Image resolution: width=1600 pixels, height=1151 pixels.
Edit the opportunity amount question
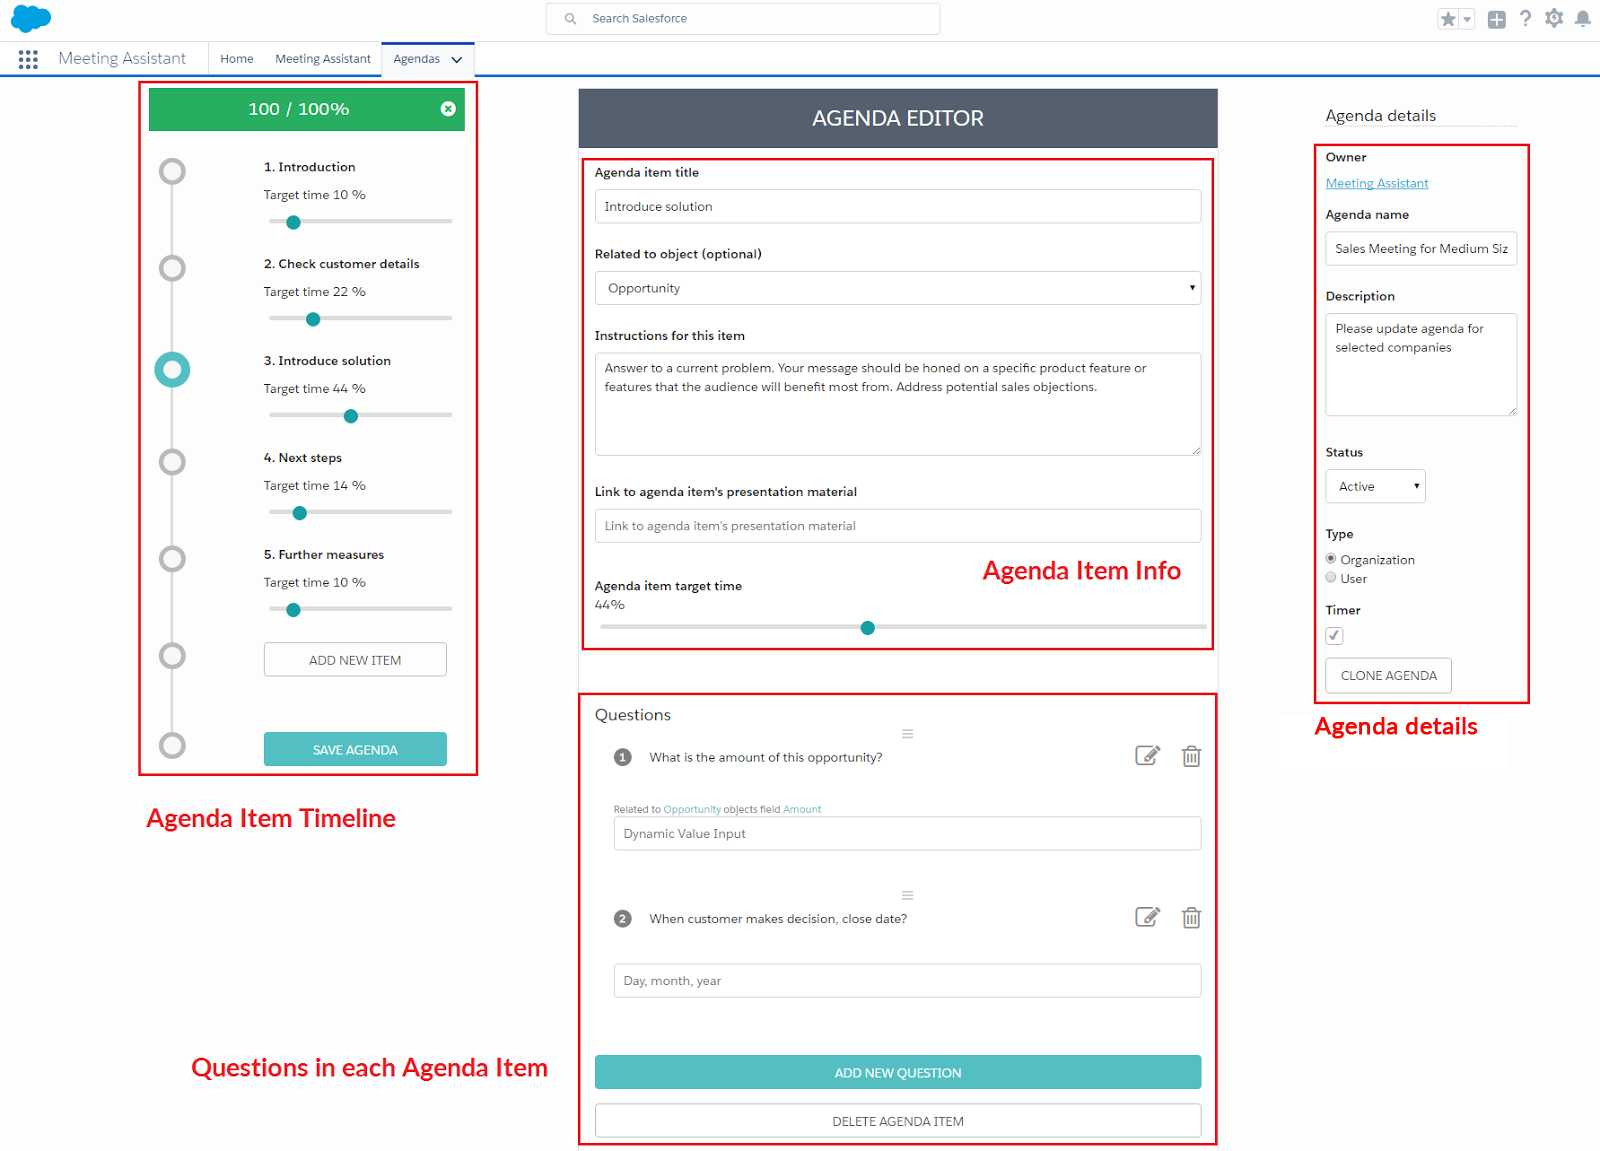[x=1147, y=756]
